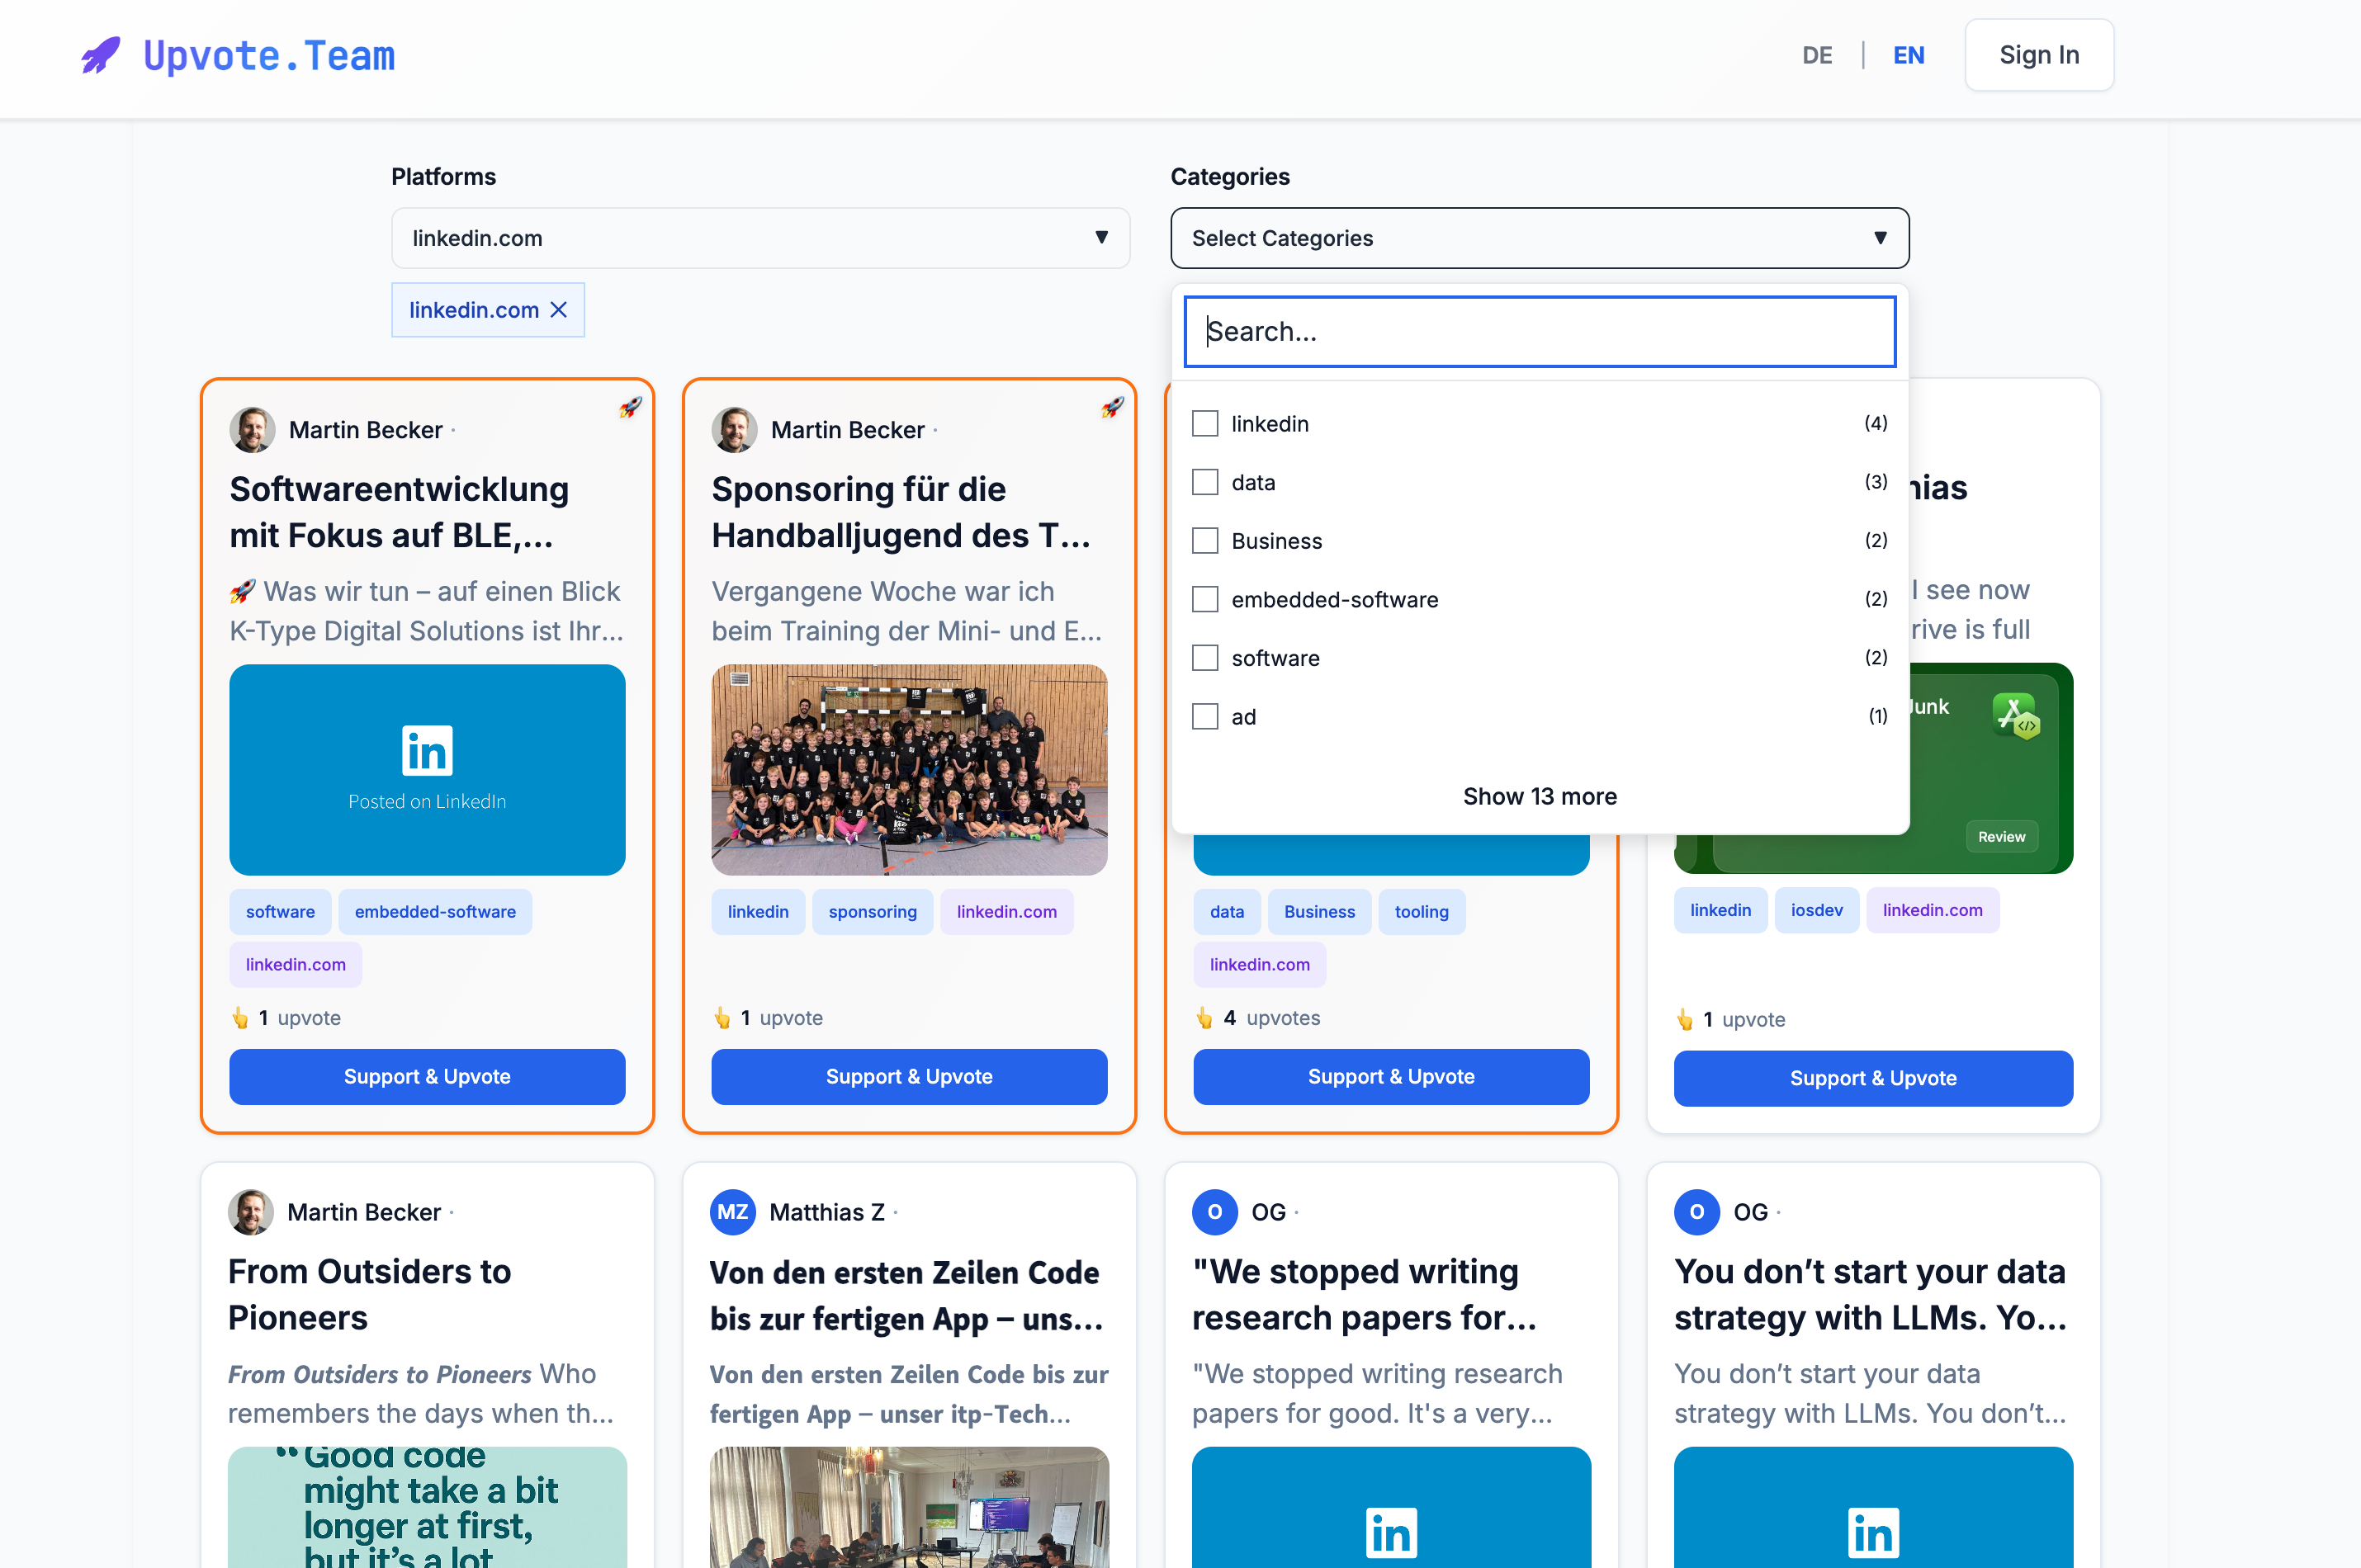Viewport: 2361px width, 1568px height.
Task: Click the Upvote.Team rocket logo icon
Action: (x=100, y=55)
